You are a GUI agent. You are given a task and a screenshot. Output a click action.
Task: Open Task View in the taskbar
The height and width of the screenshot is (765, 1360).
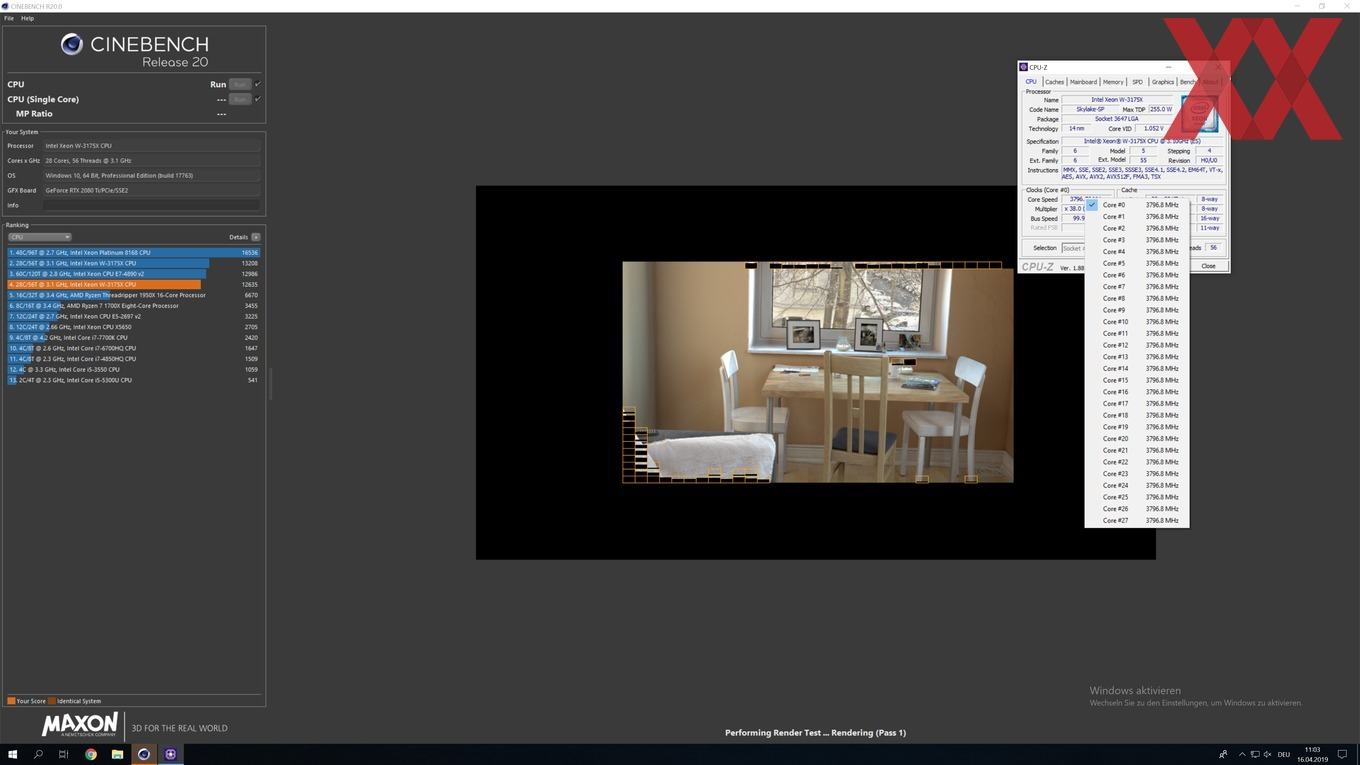(63, 754)
